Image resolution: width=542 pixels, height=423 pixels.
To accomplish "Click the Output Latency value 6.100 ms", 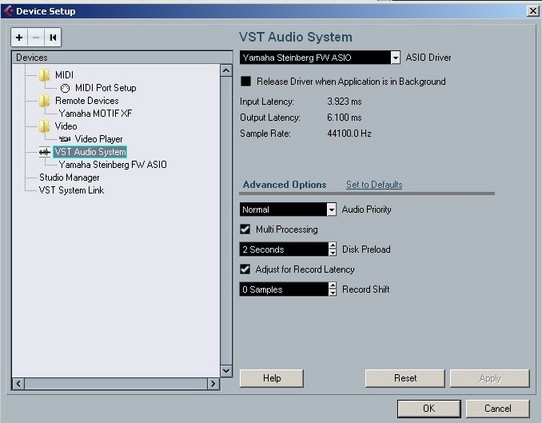I will pos(344,118).
